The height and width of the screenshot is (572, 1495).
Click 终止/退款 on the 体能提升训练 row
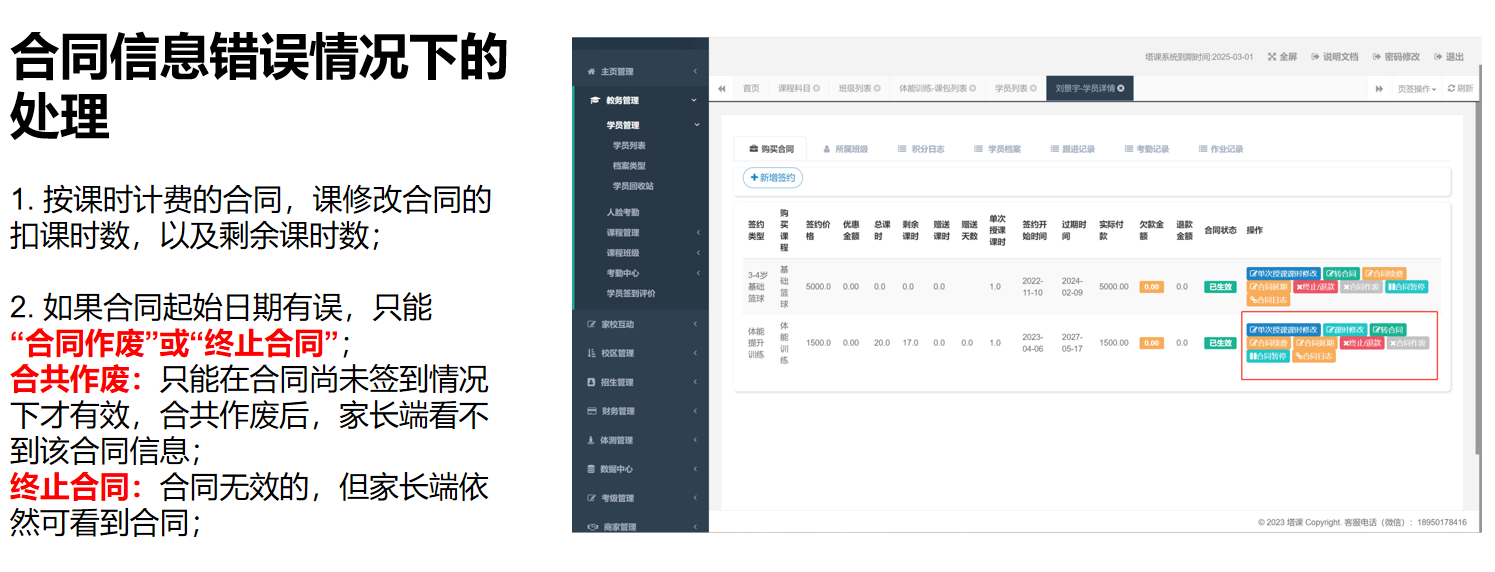click(x=1362, y=343)
